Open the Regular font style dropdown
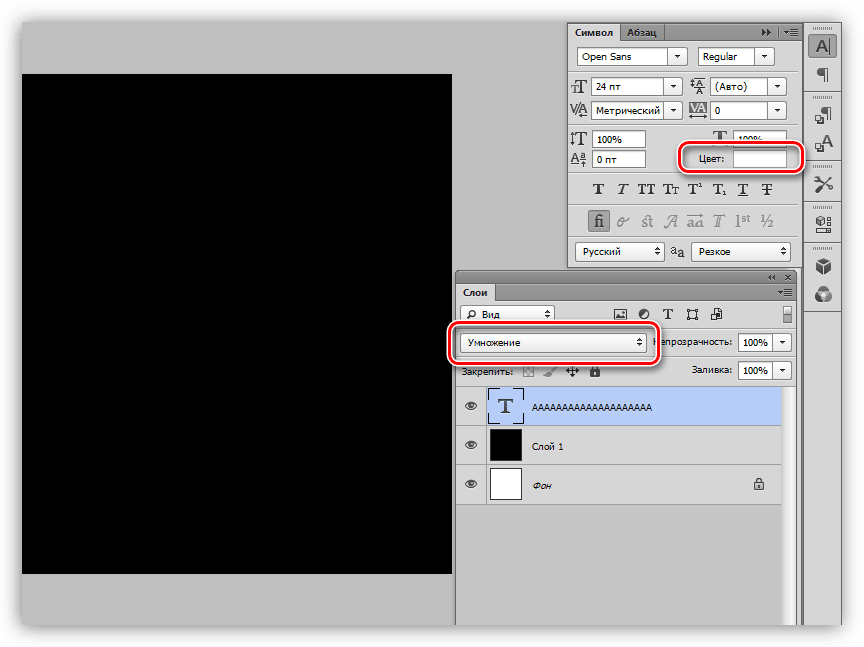The height and width of the screenshot is (647, 864). [764, 56]
